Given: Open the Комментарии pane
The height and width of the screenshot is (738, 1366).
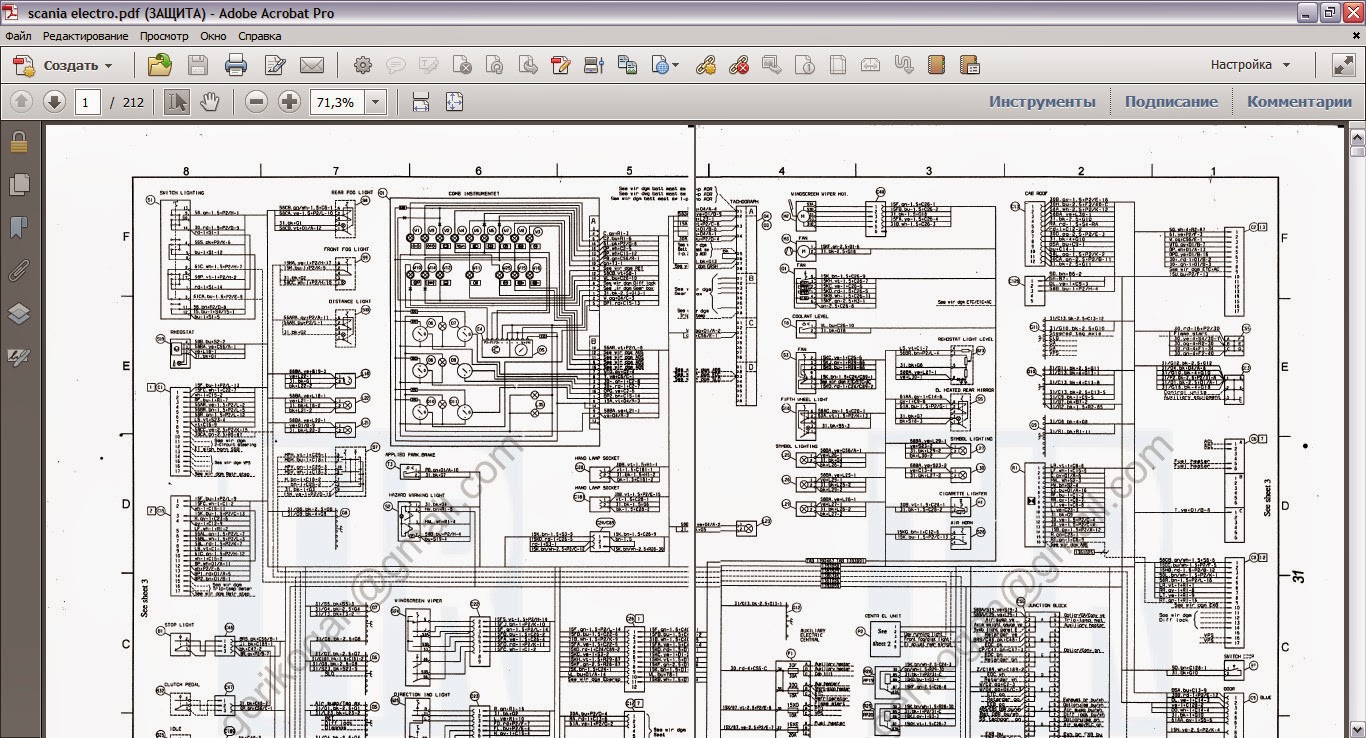Looking at the screenshot, I should tap(1299, 101).
